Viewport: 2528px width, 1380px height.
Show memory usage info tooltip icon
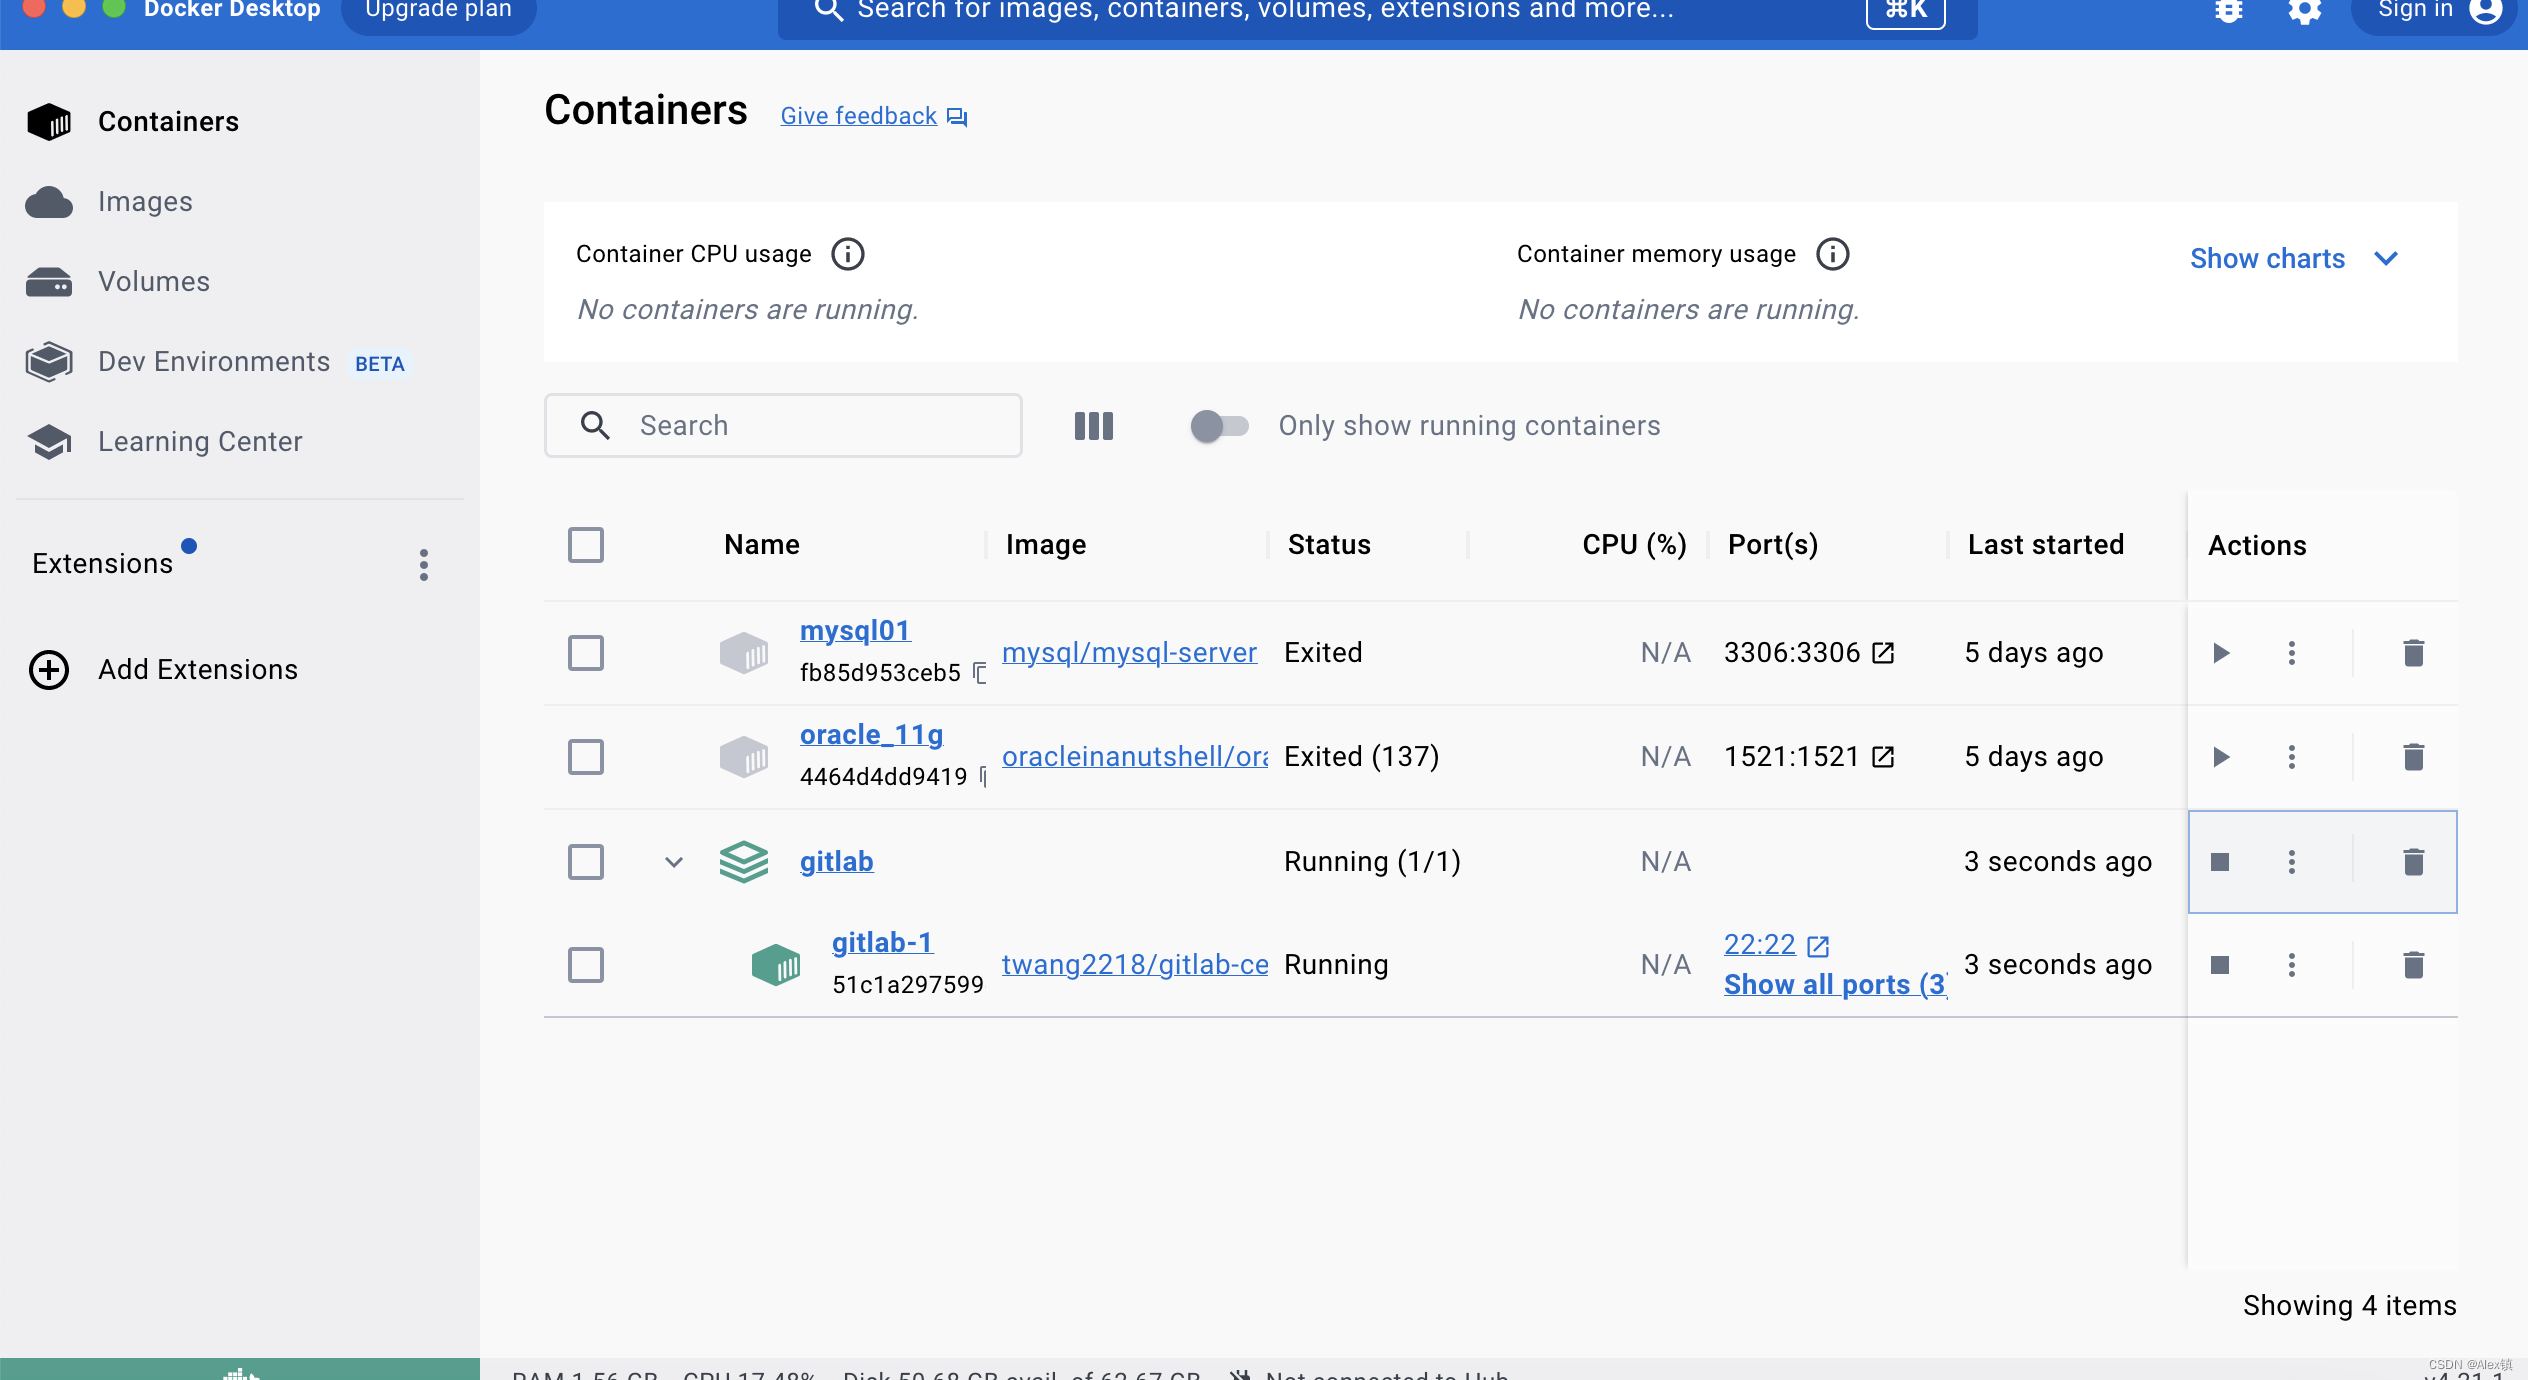point(1833,254)
